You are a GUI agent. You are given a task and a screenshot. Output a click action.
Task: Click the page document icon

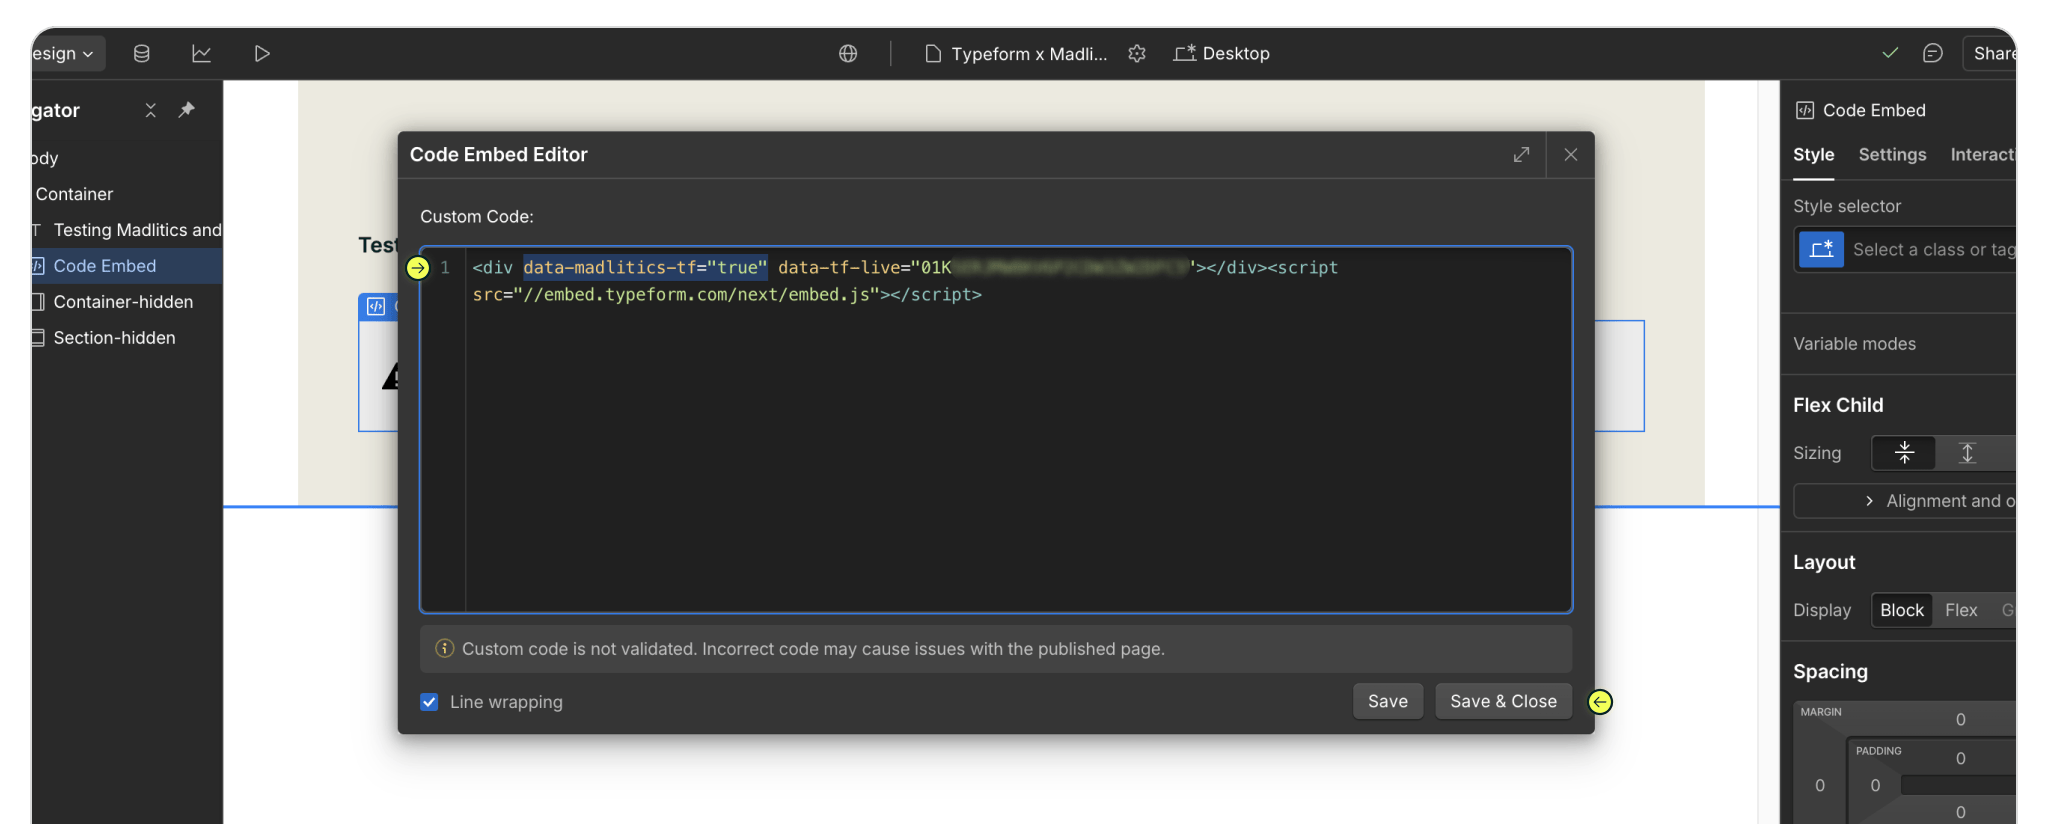click(x=933, y=53)
